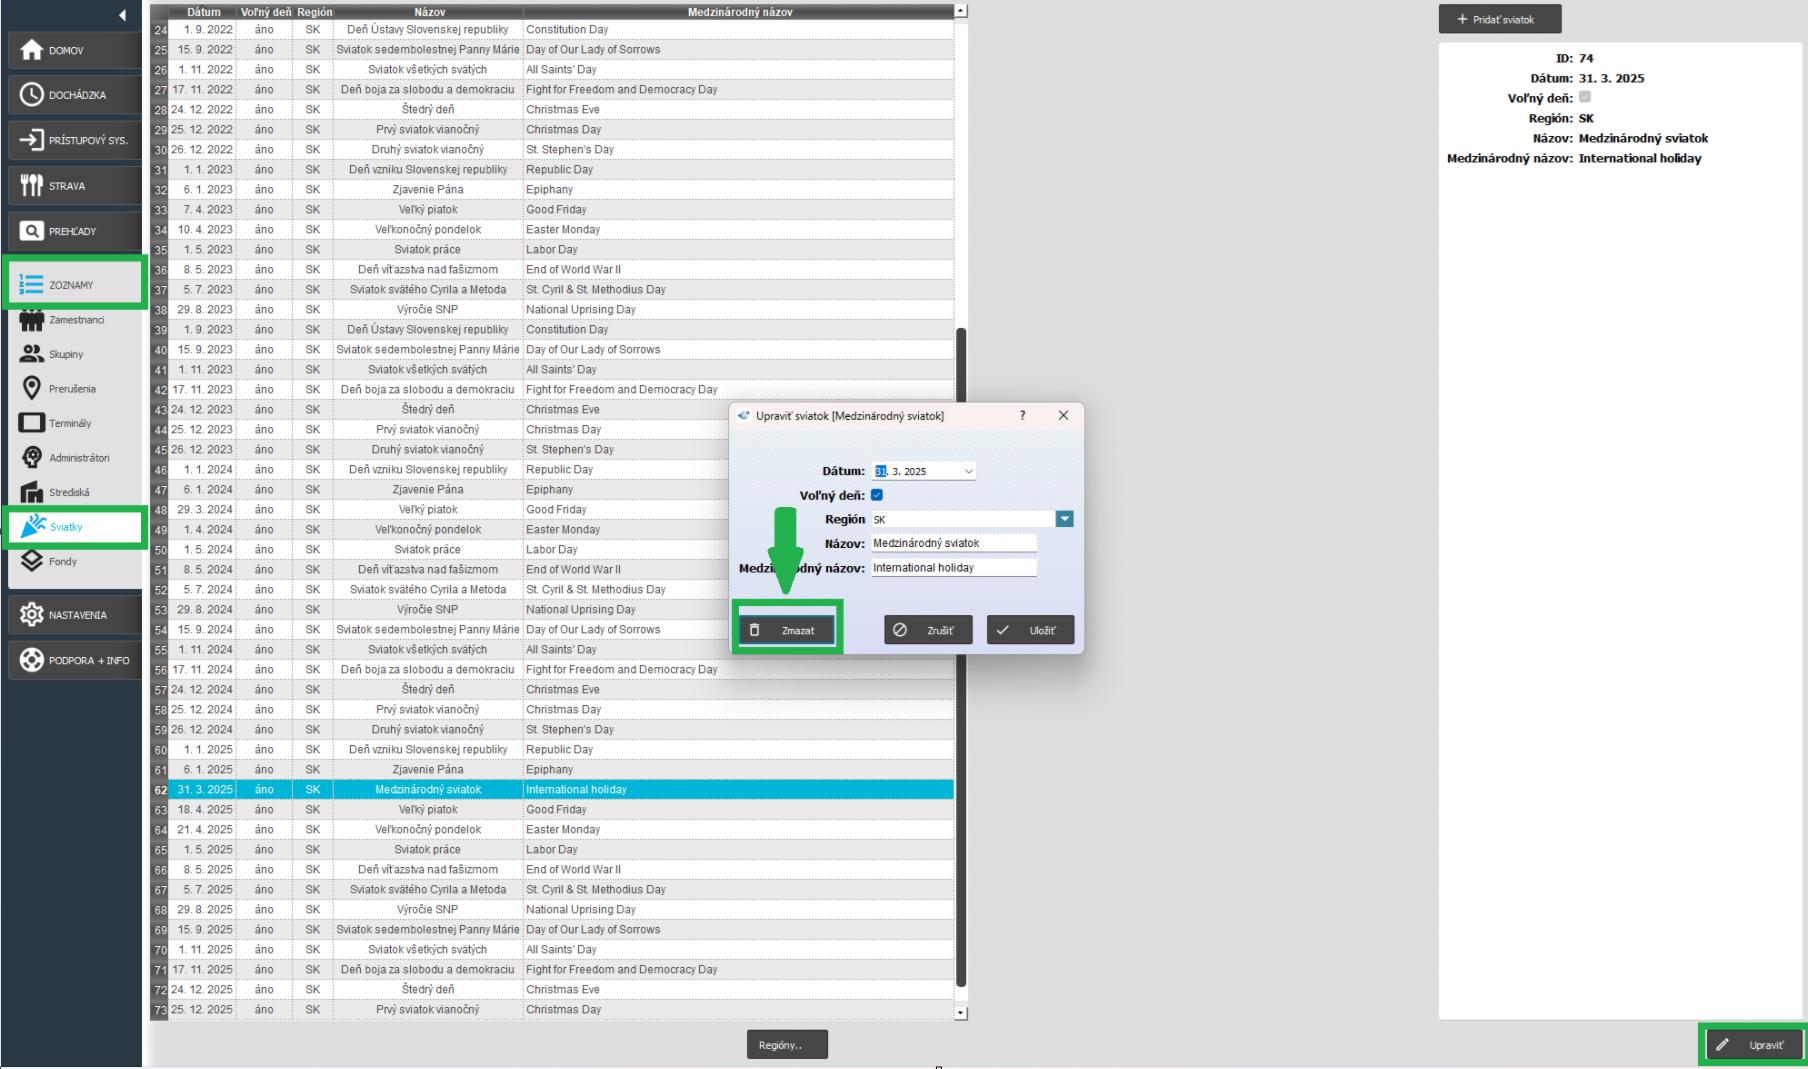Viewport: 1808px width, 1069px height.
Task: Click the Prerušenia location pin icon
Action: coord(32,388)
